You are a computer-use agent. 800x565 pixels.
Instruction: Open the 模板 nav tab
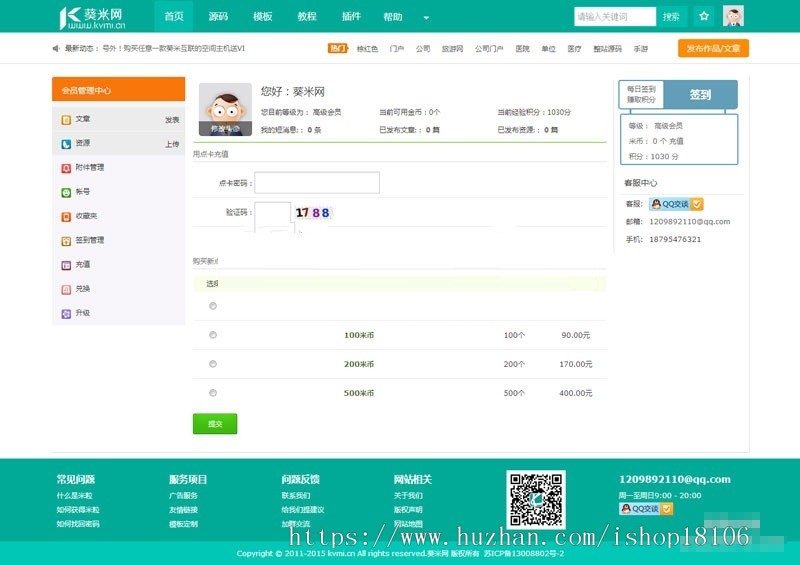coord(262,16)
